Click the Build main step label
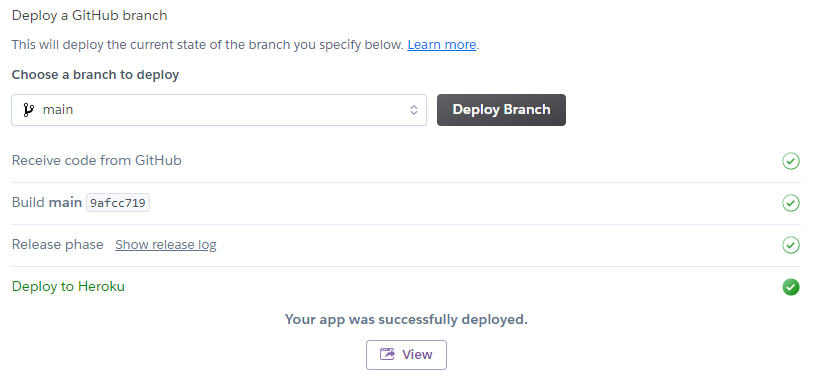 (47, 203)
